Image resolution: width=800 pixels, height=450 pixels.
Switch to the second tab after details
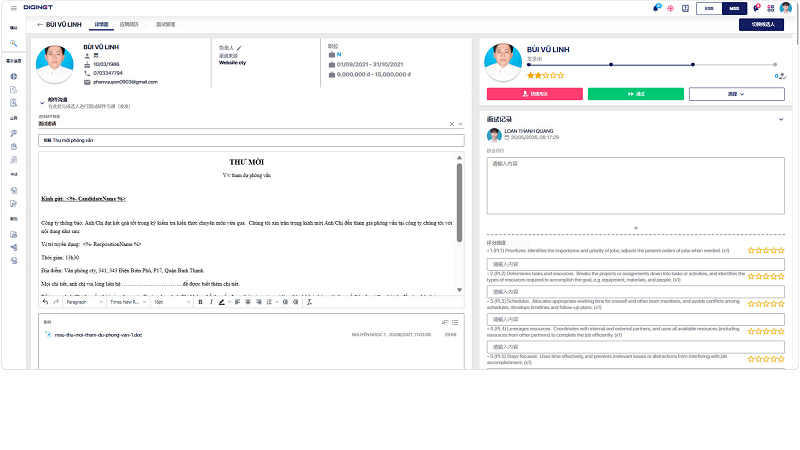tap(129, 24)
